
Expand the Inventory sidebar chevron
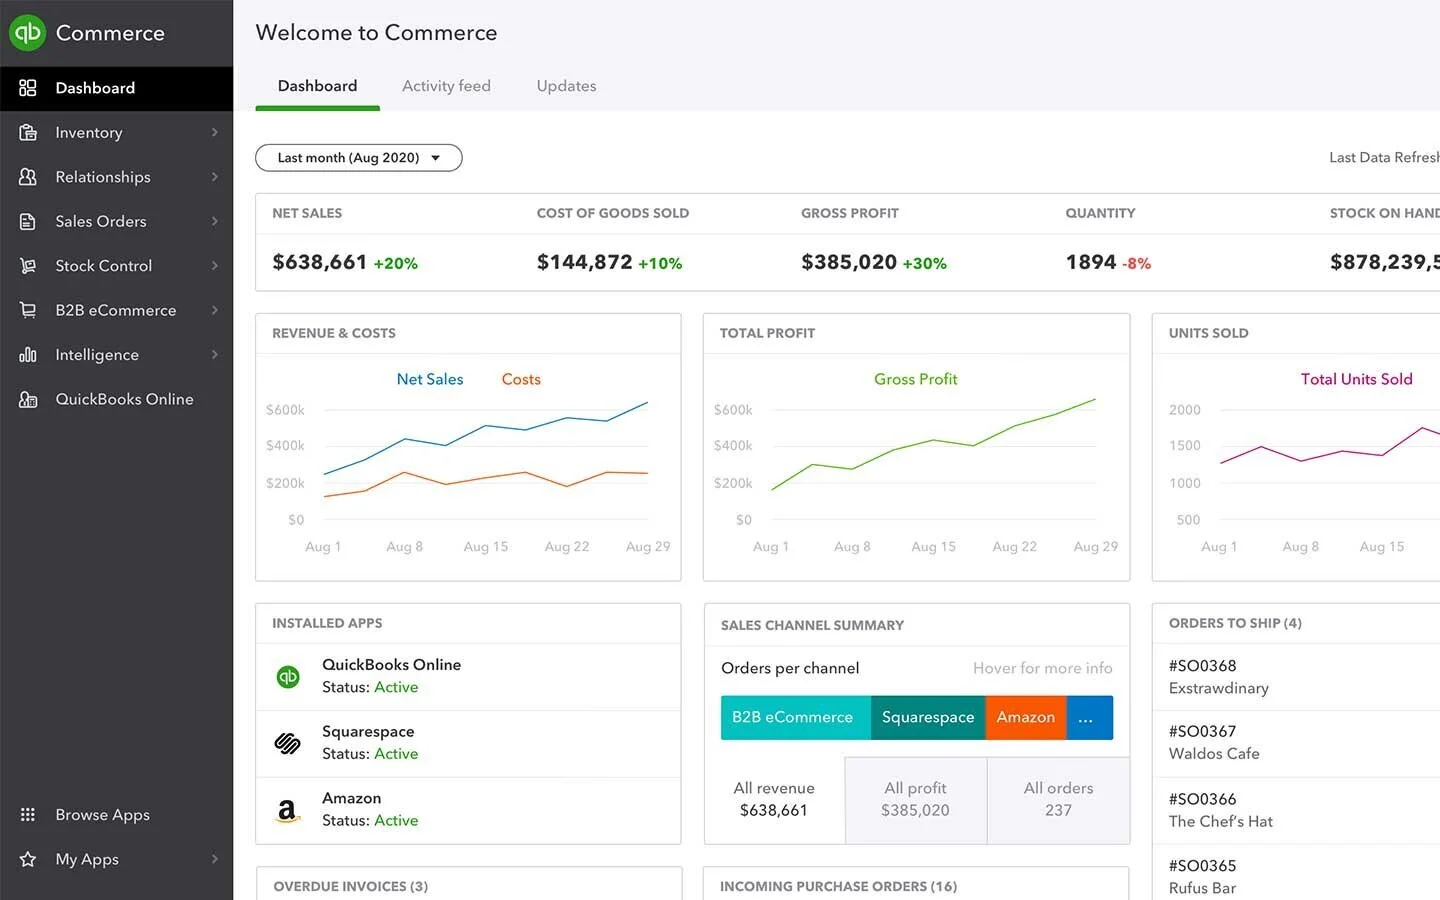[214, 132]
